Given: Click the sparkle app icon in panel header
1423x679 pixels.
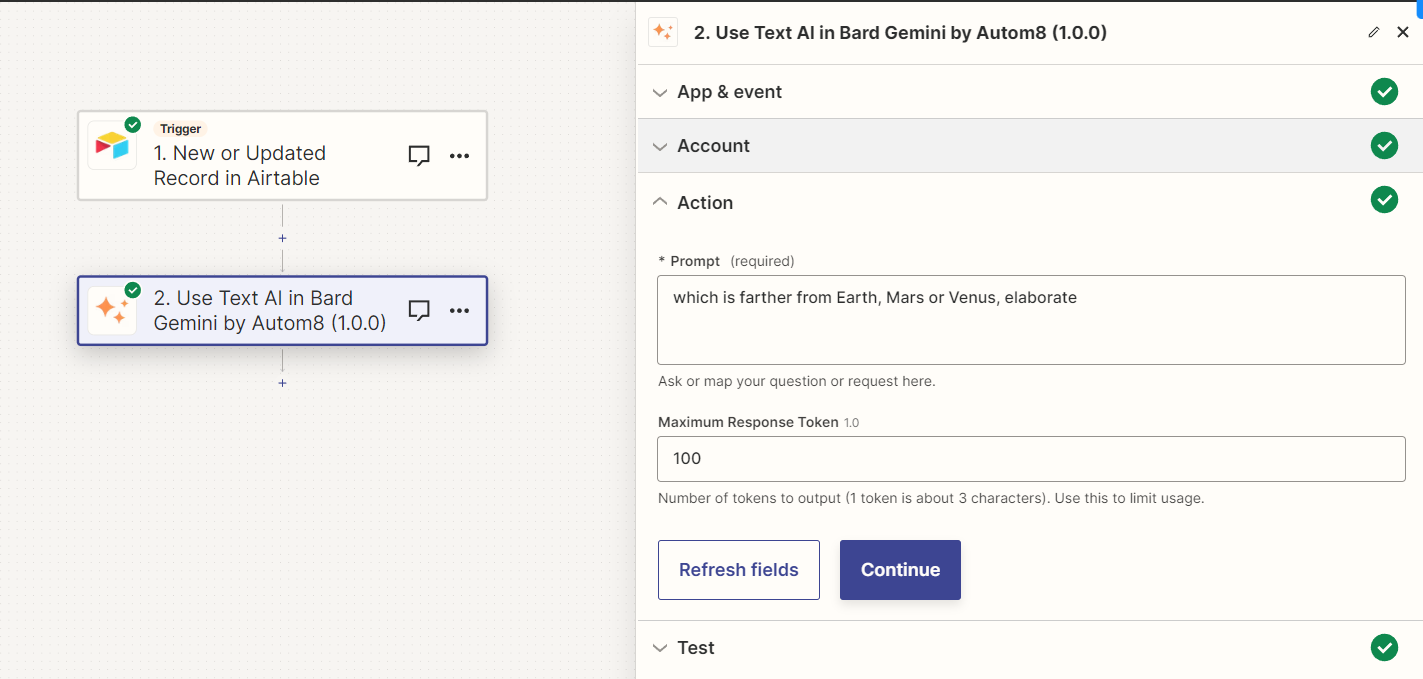Looking at the screenshot, I should click(x=663, y=32).
